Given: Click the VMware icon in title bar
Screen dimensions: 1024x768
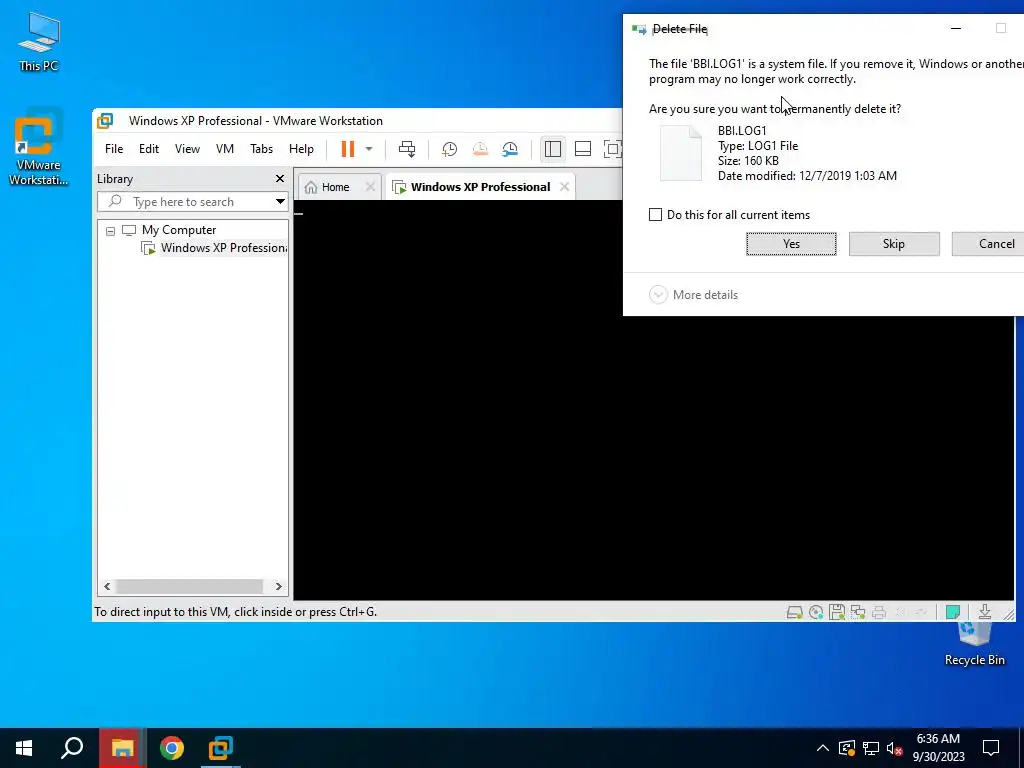Looking at the screenshot, I should tap(105, 121).
